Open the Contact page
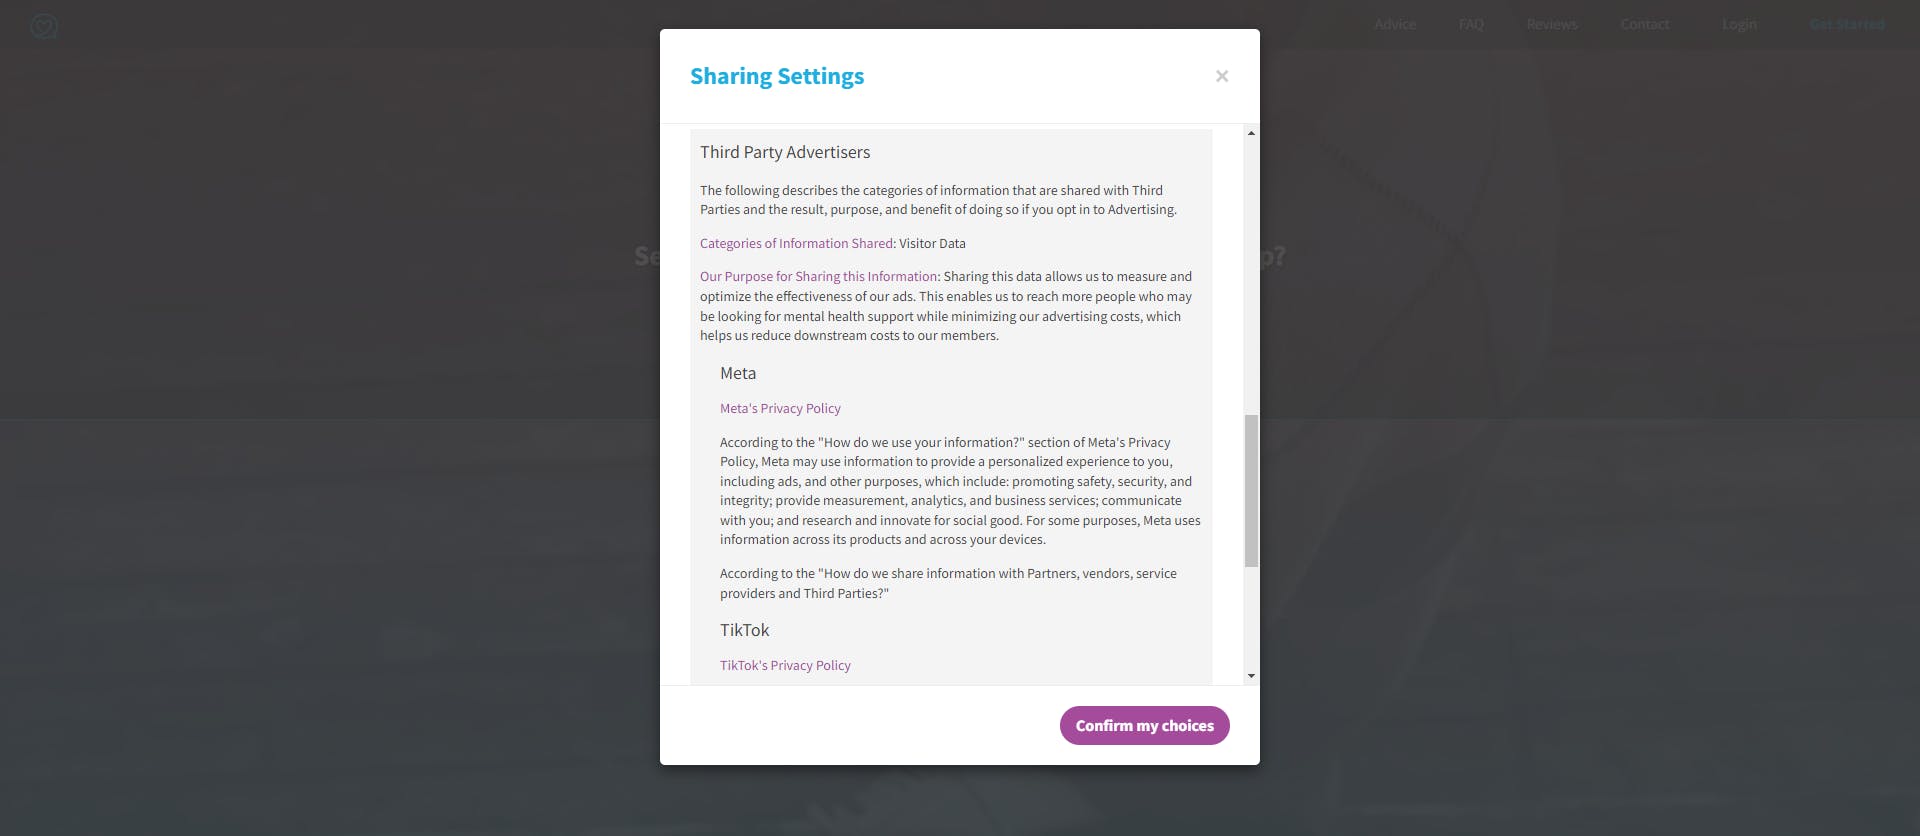 1645,24
